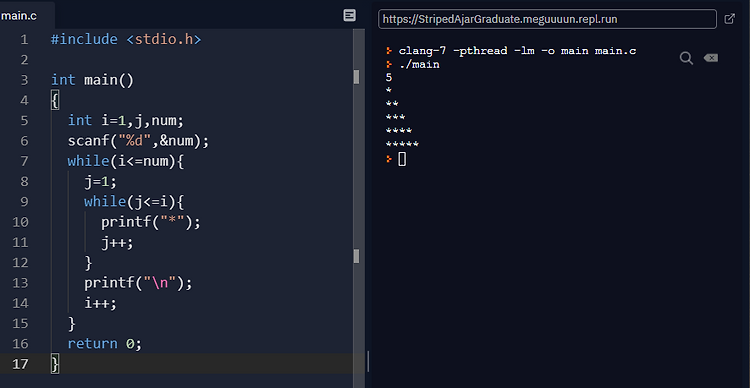Click the opening brace on line 4
The image size is (750, 388).
click(x=55, y=100)
